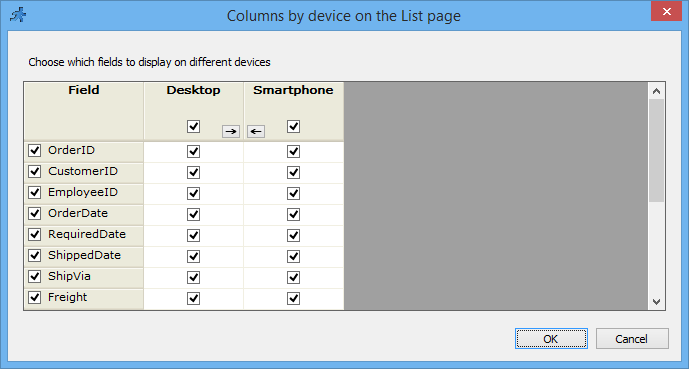Select the ShipVia field name
Screen dimensions: 689x369
pyautogui.click(x=69, y=276)
